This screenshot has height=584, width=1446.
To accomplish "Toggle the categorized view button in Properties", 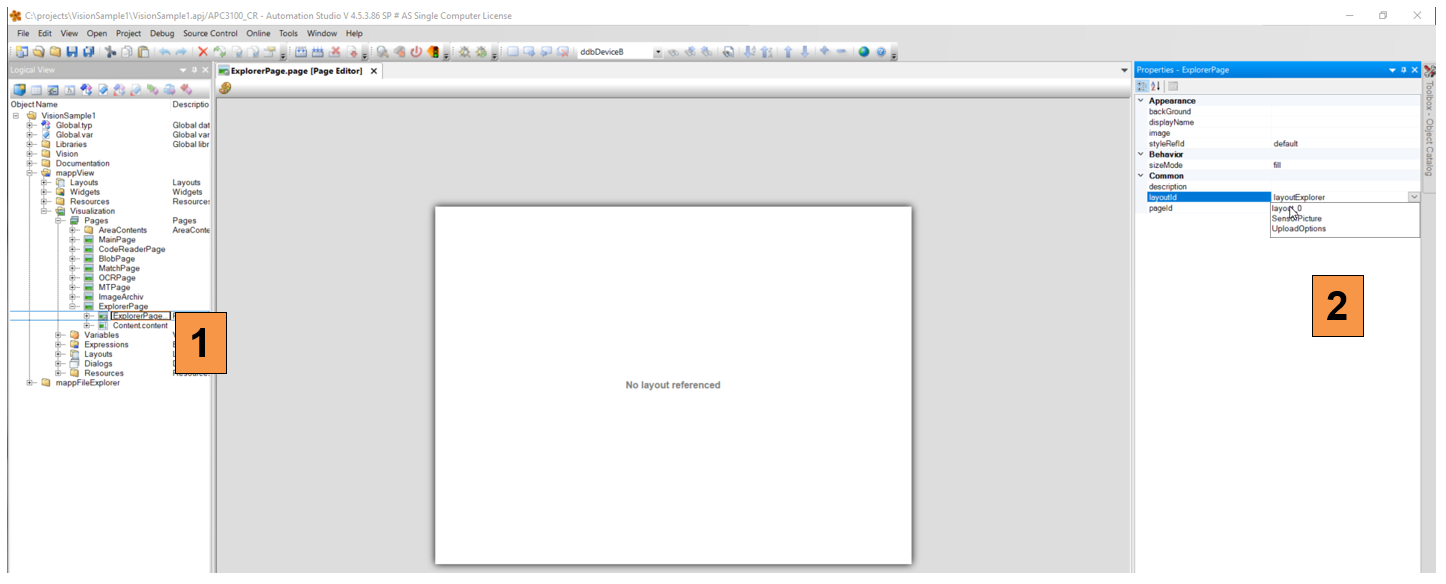I will 1143,86.
